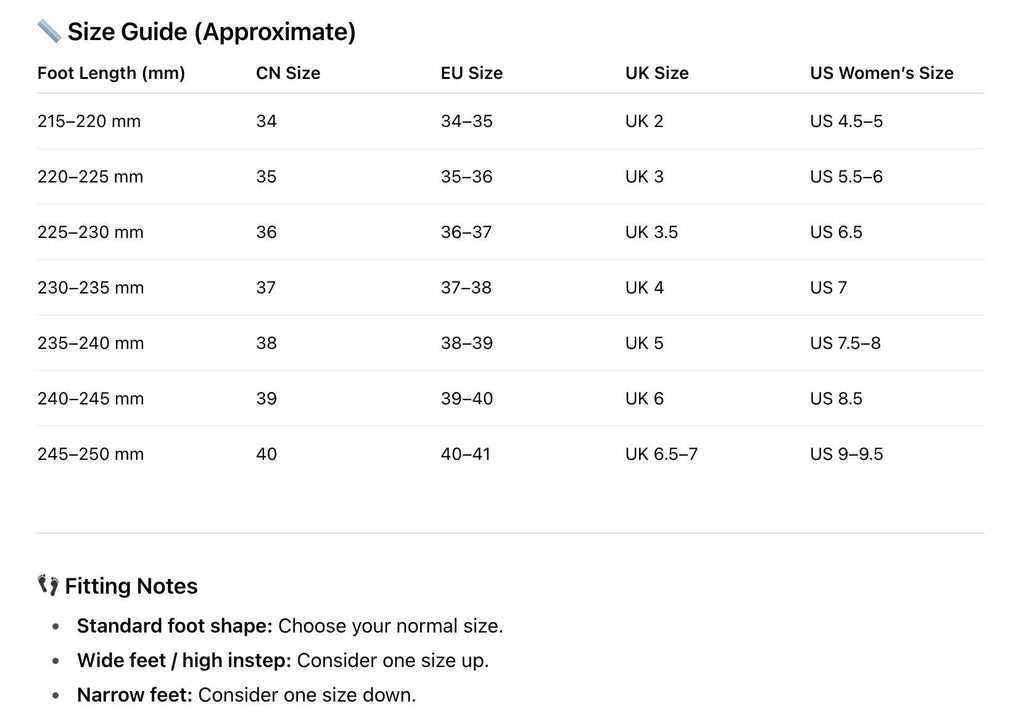Select the UK Size column header
The width and height of the screenshot is (1024, 725).
657,73
